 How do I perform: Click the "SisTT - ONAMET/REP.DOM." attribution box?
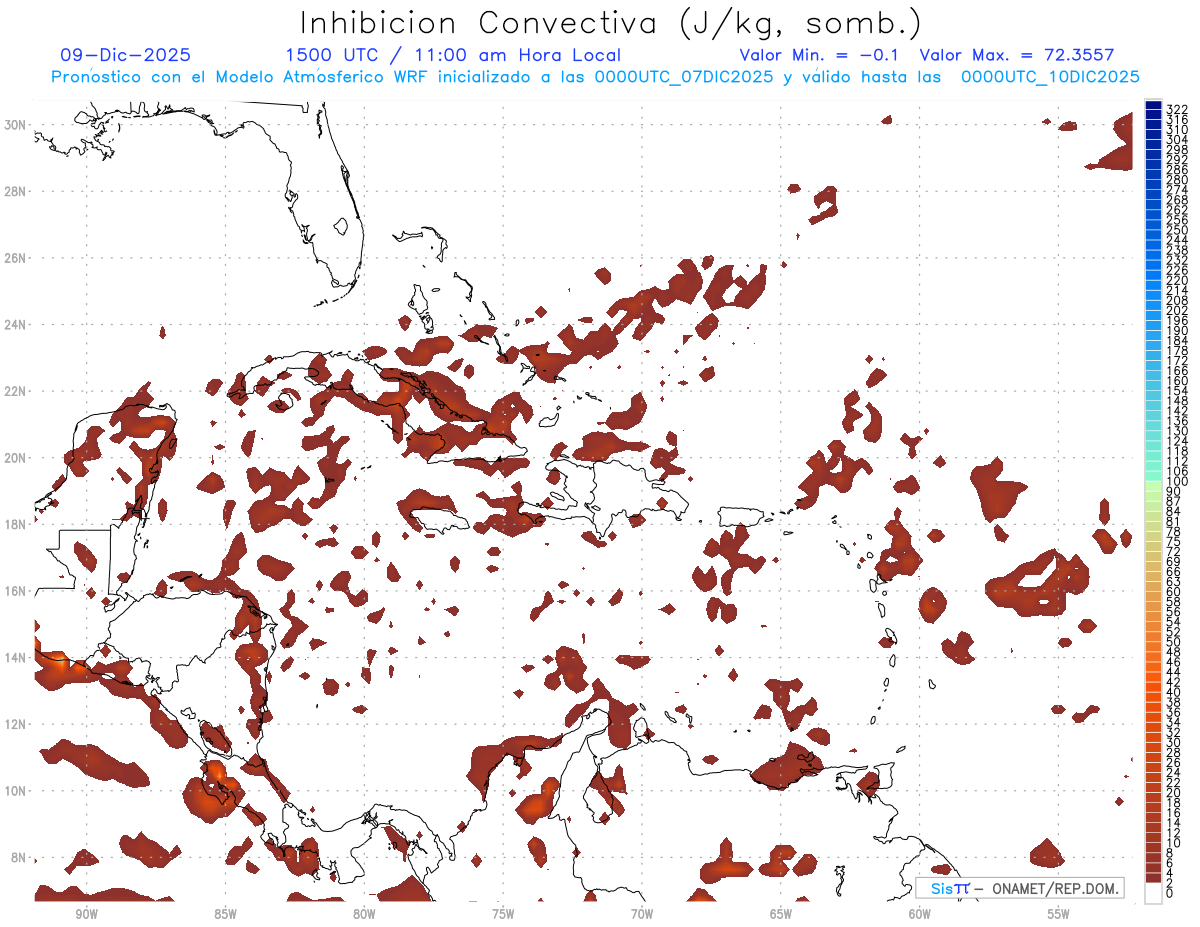tap(1020, 888)
